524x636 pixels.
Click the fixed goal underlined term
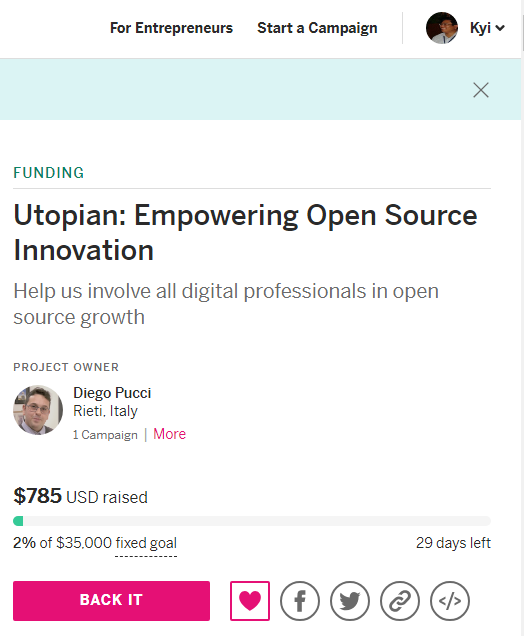tap(146, 543)
